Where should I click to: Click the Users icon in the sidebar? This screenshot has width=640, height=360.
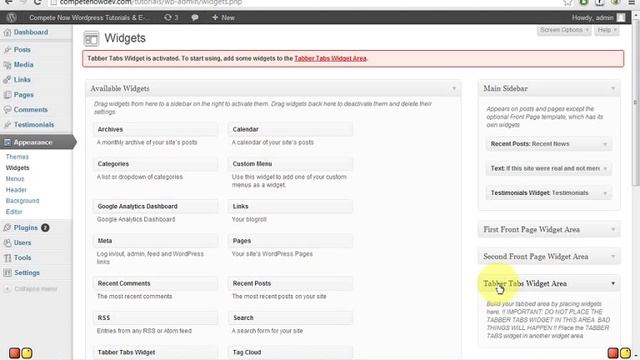click(7, 243)
